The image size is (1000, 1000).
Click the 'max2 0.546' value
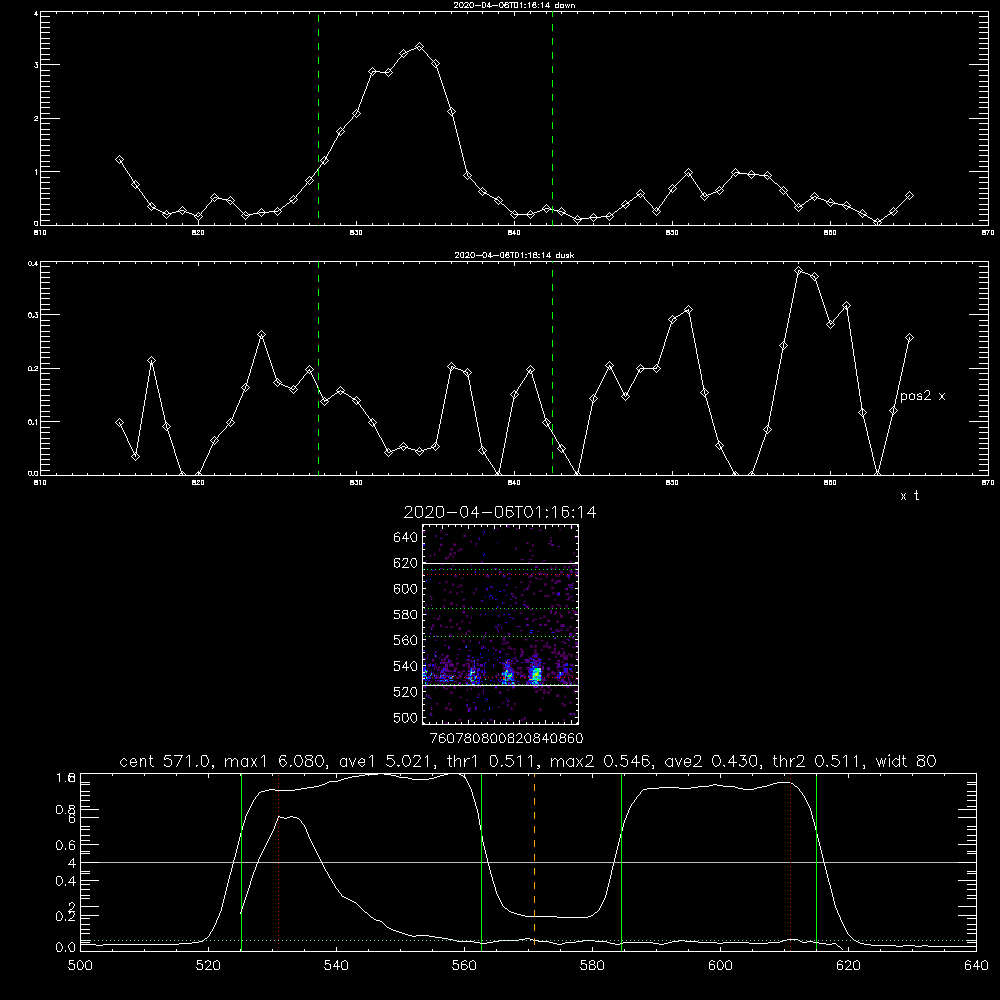click(601, 761)
